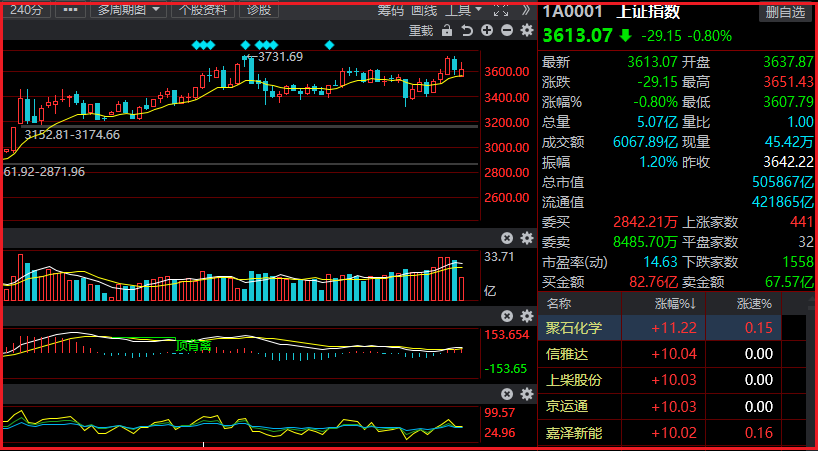
Task: Zoom out chart with minus icon
Action: (507, 30)
